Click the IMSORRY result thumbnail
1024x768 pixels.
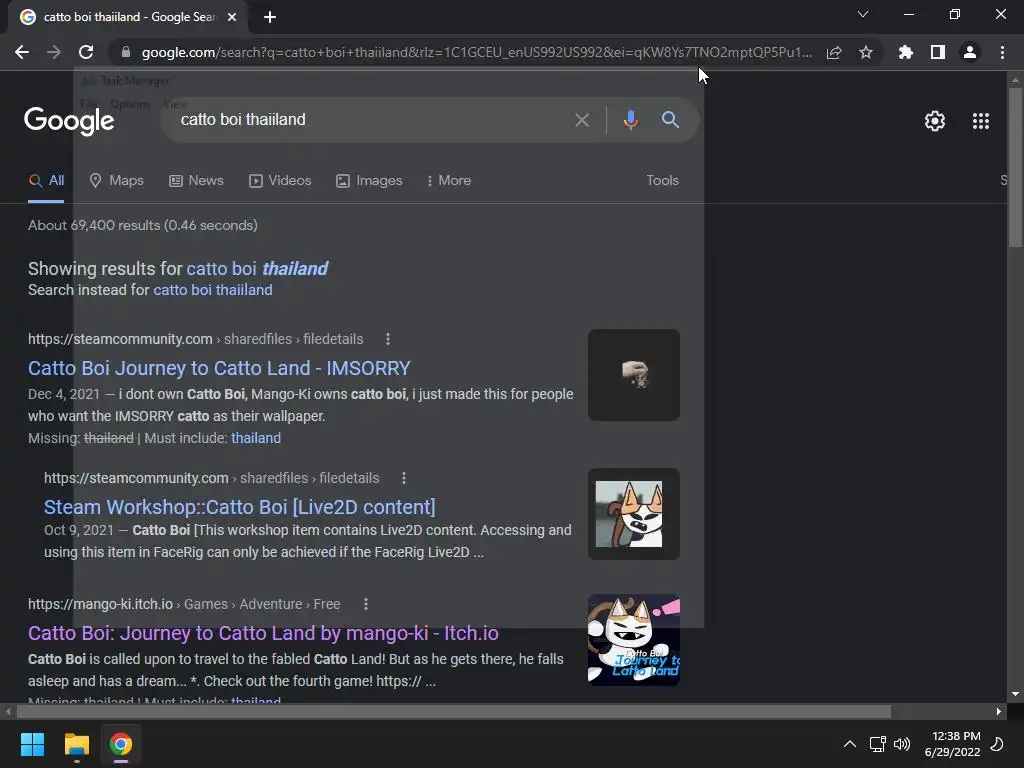(633, 375)
